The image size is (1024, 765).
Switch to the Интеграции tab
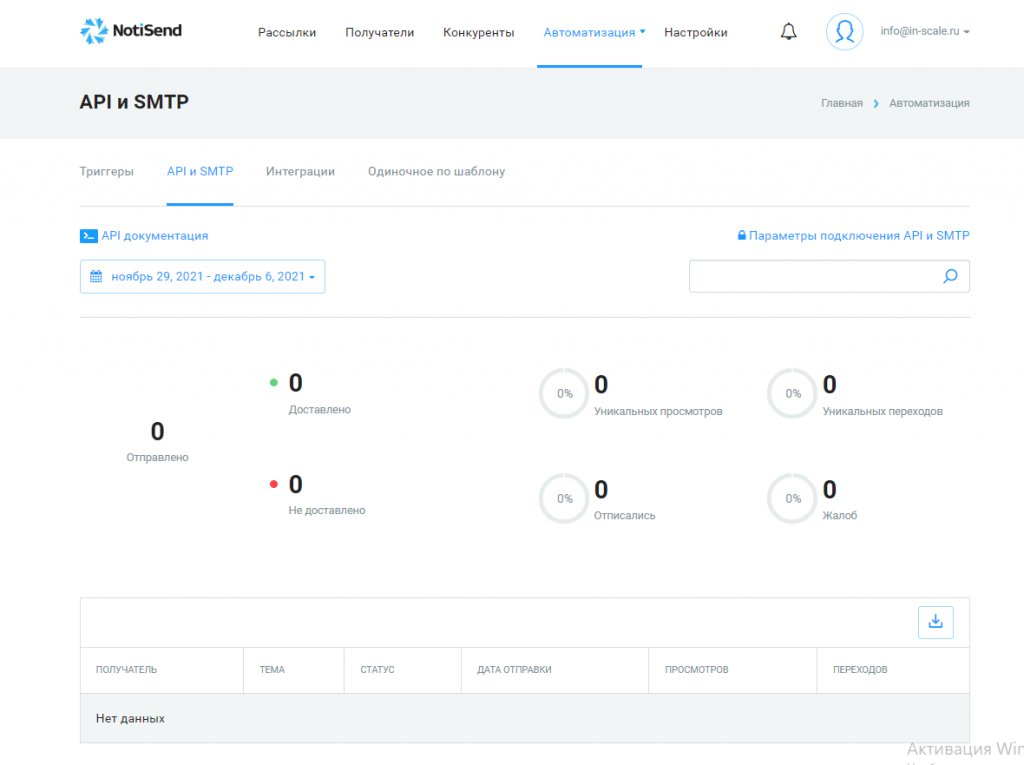(x=300, y=171)
